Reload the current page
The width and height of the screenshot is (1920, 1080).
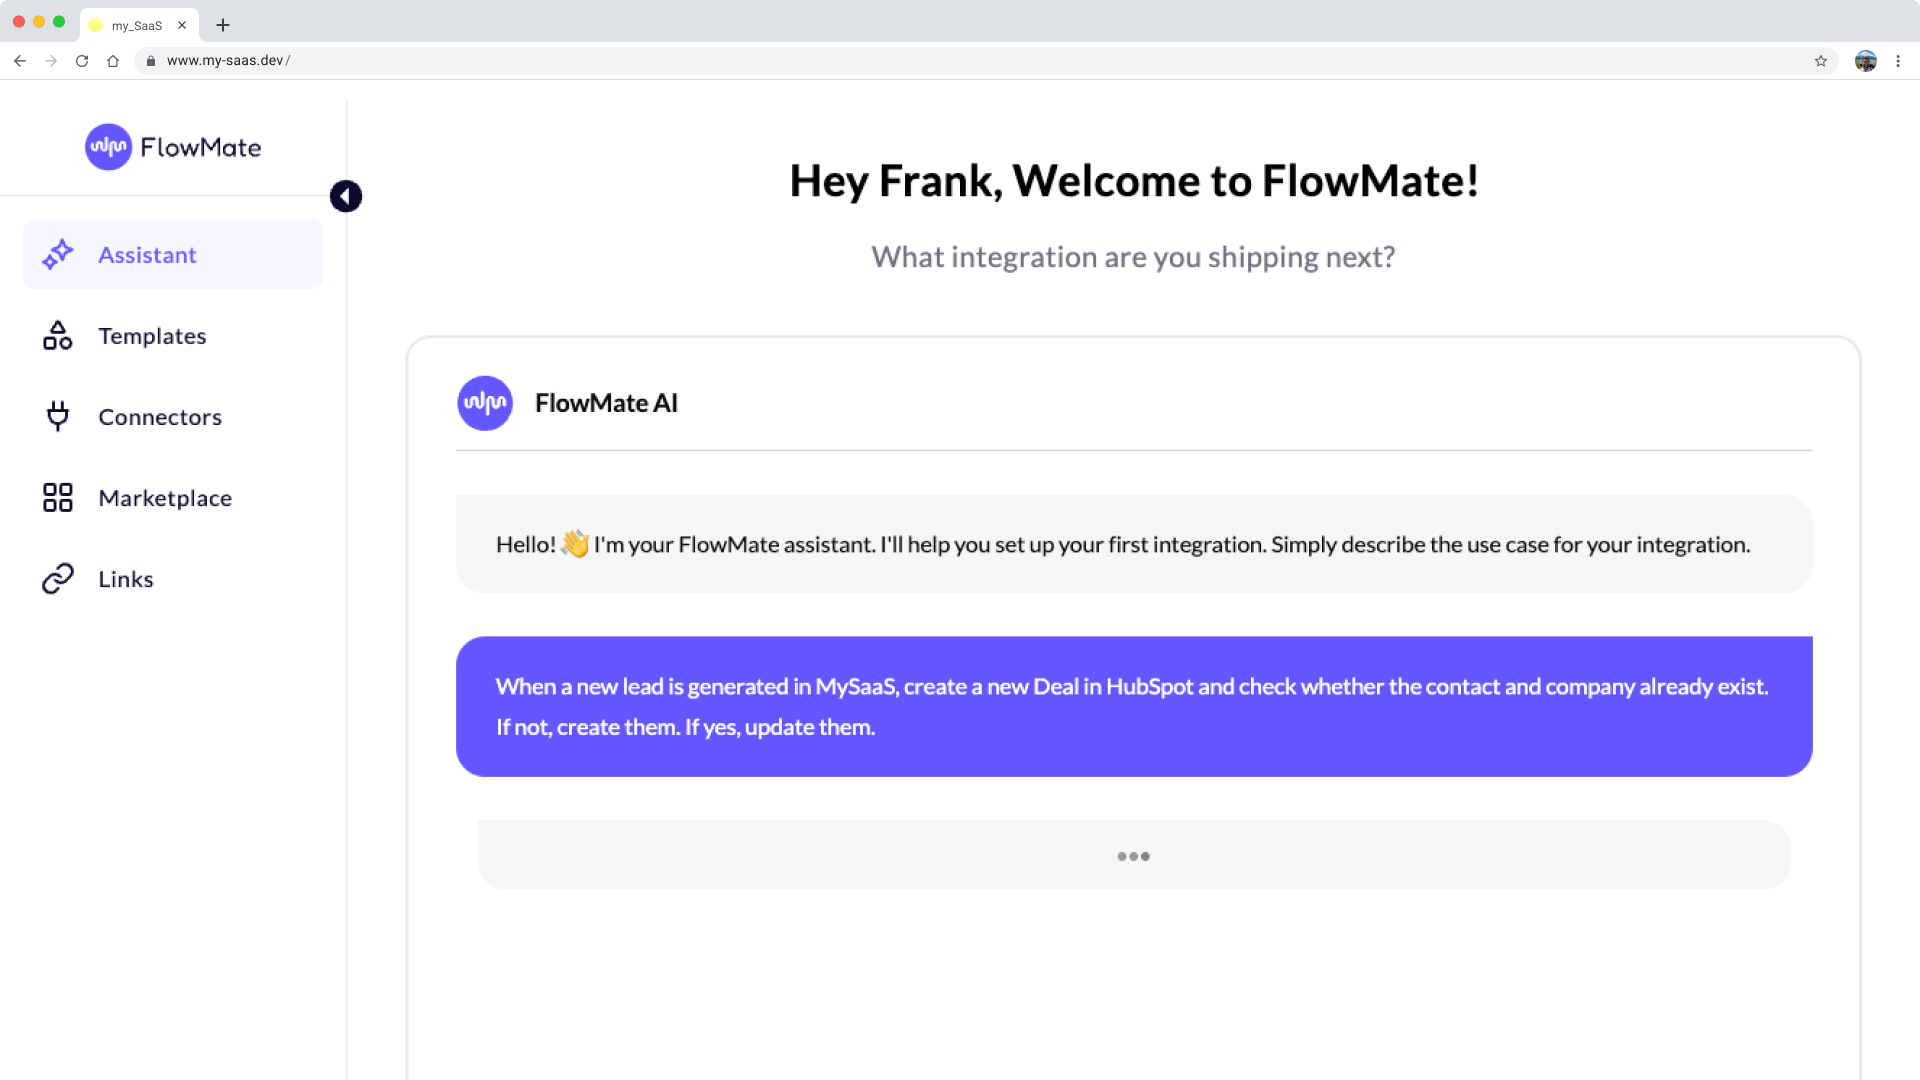tap(82, 61)
